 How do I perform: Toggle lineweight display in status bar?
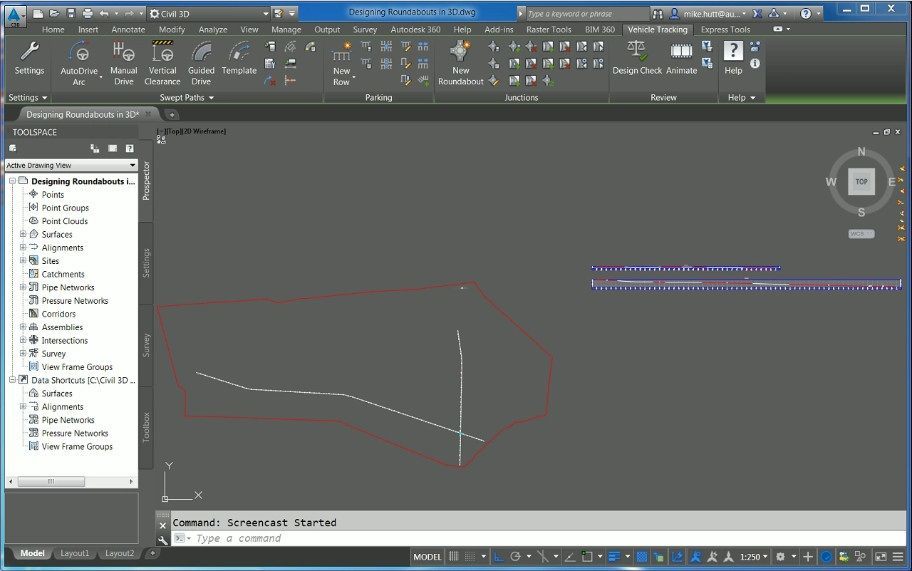(x=614, y=556)
